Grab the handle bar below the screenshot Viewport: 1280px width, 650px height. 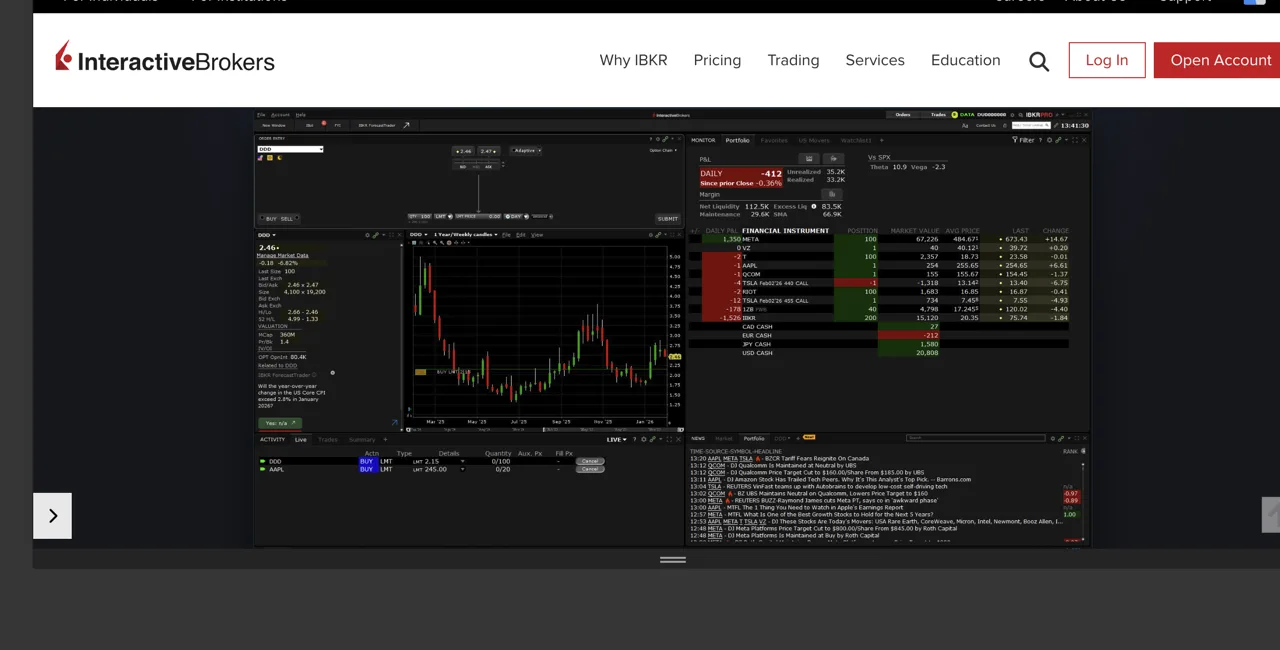(673, 559)
